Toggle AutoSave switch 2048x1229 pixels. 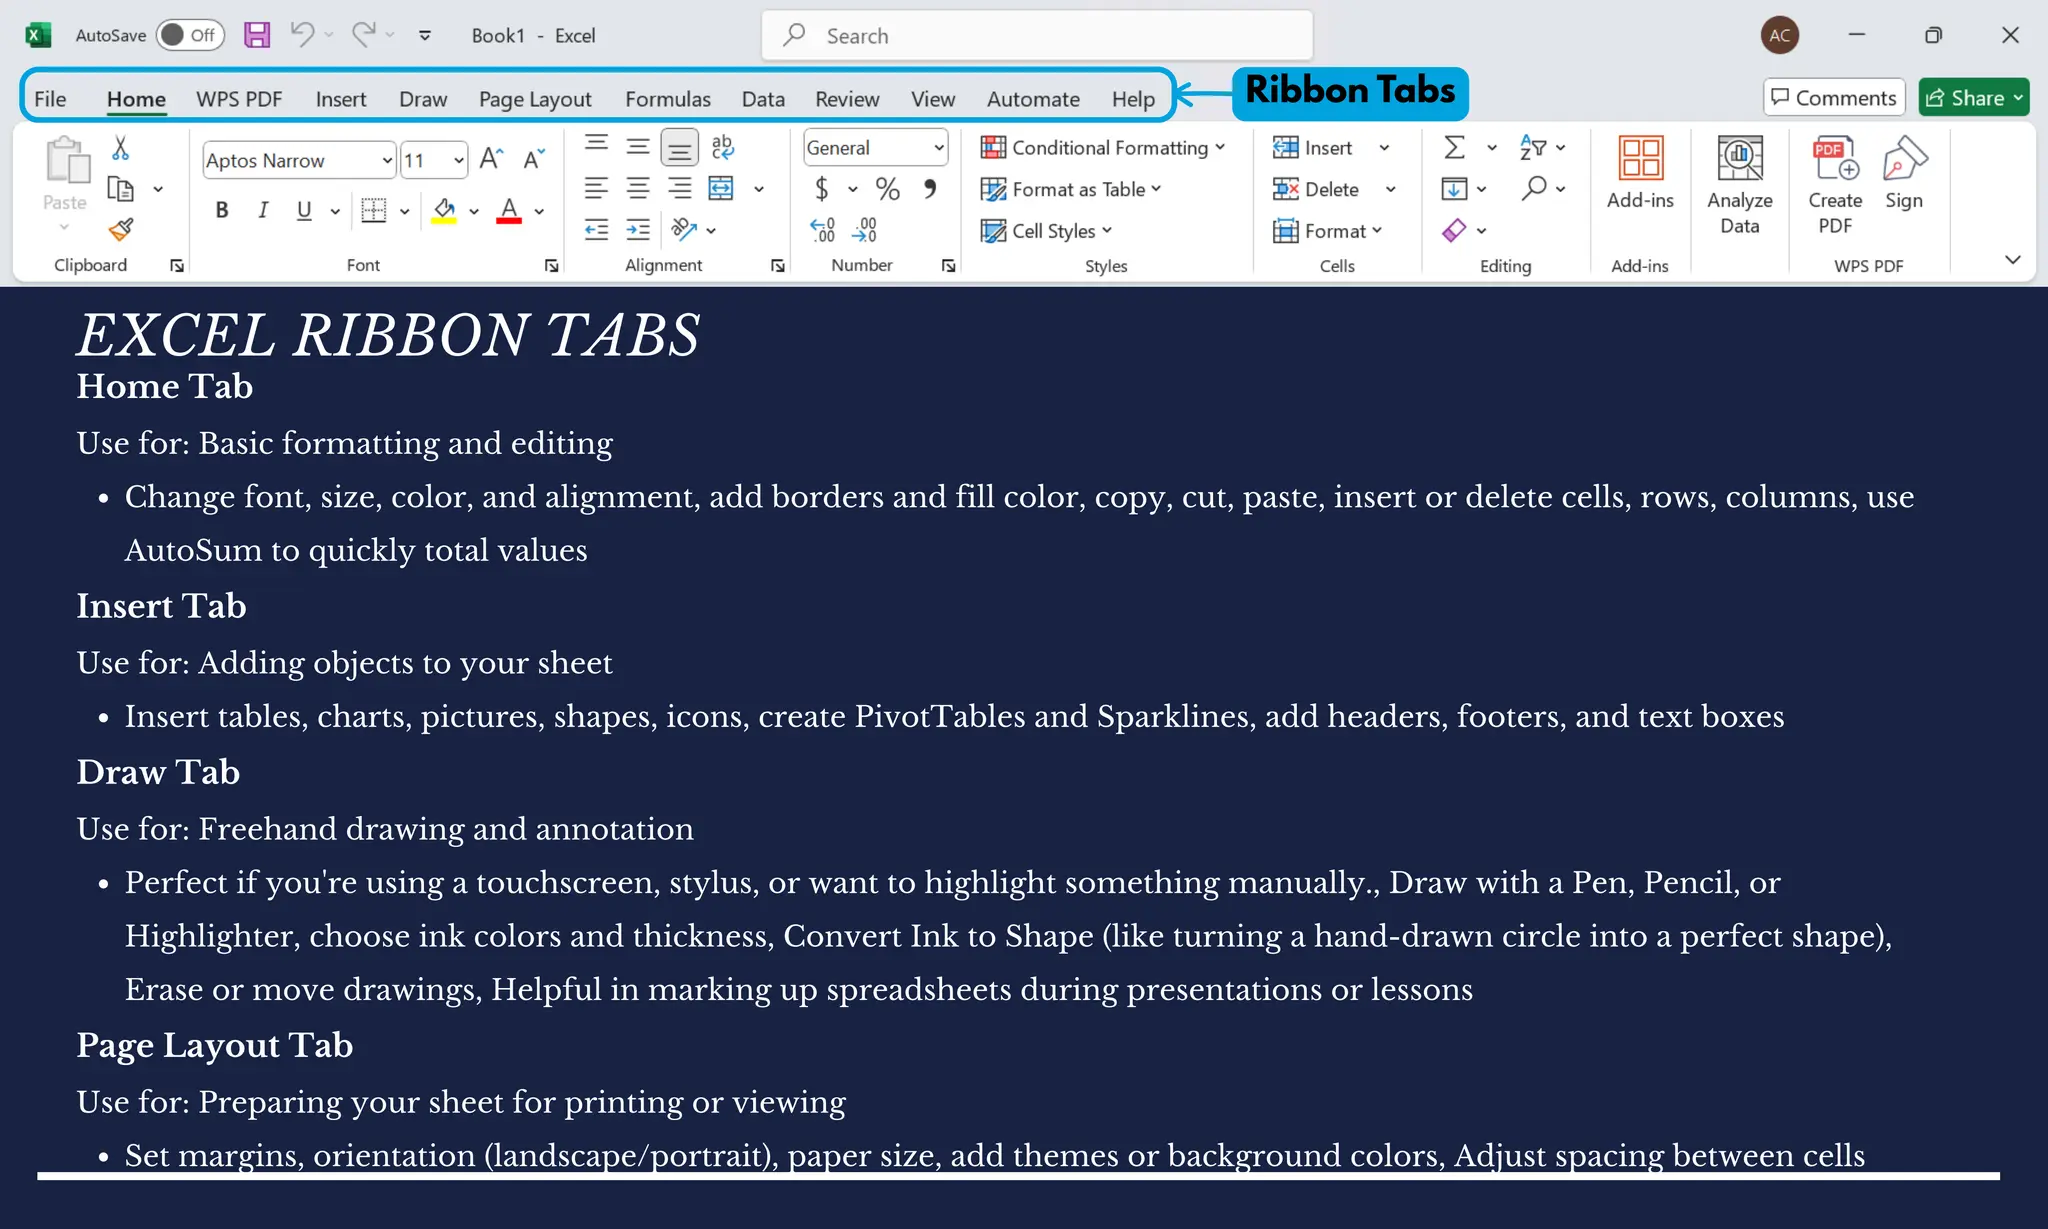[189, 35]
